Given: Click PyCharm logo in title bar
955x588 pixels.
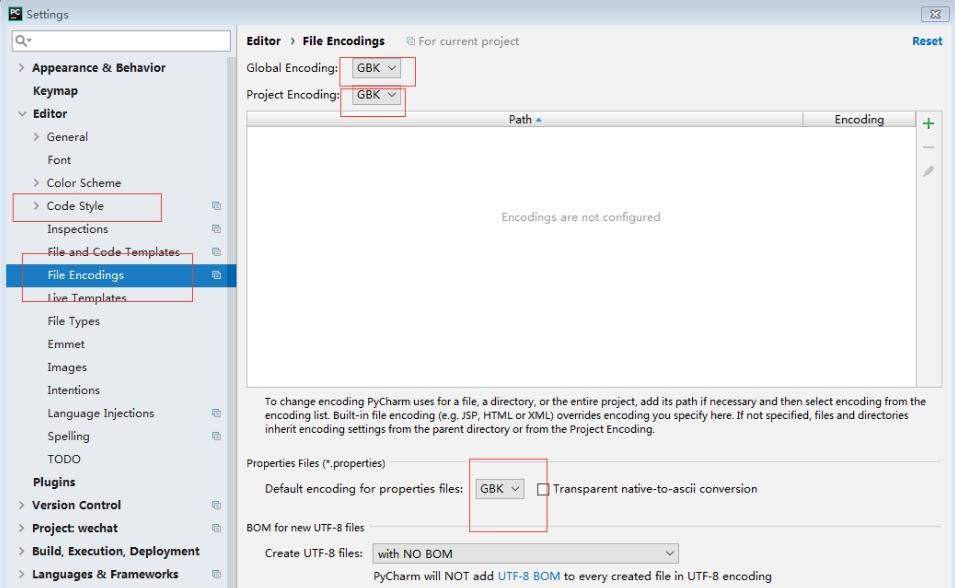Looking at the screenshot, I should 15,13.
